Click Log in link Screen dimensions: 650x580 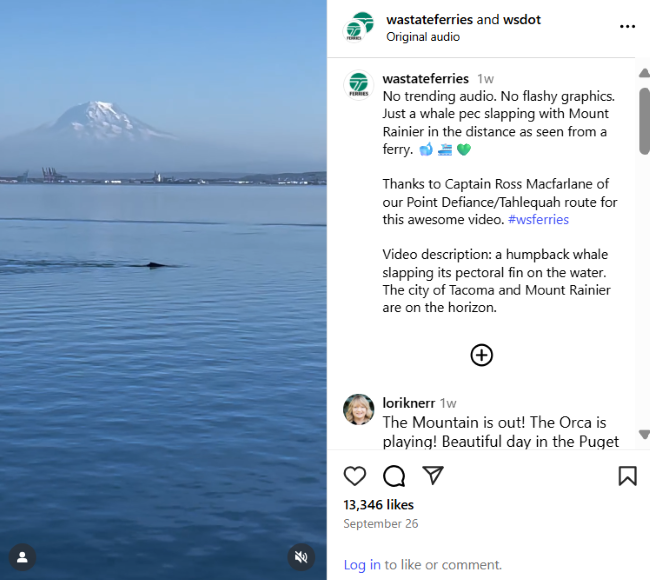point(361,565)
